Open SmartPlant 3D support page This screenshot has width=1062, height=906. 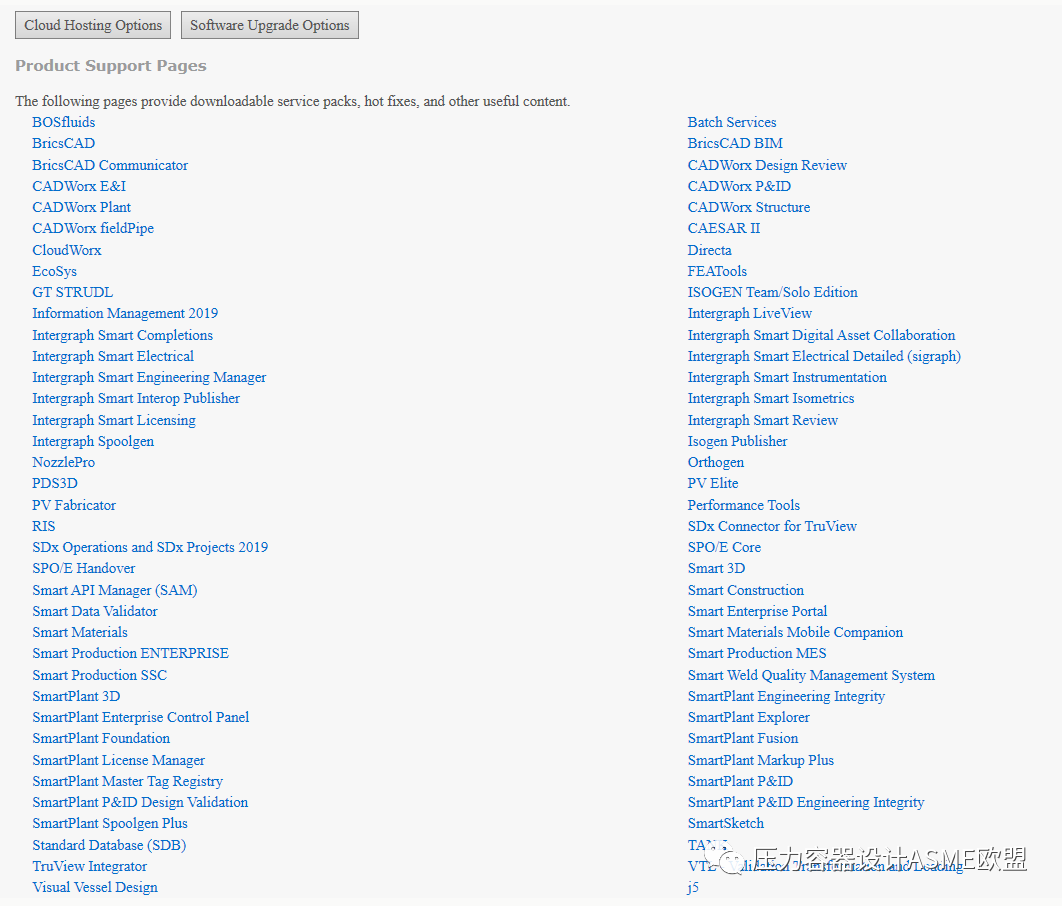[x=76, y=696]
